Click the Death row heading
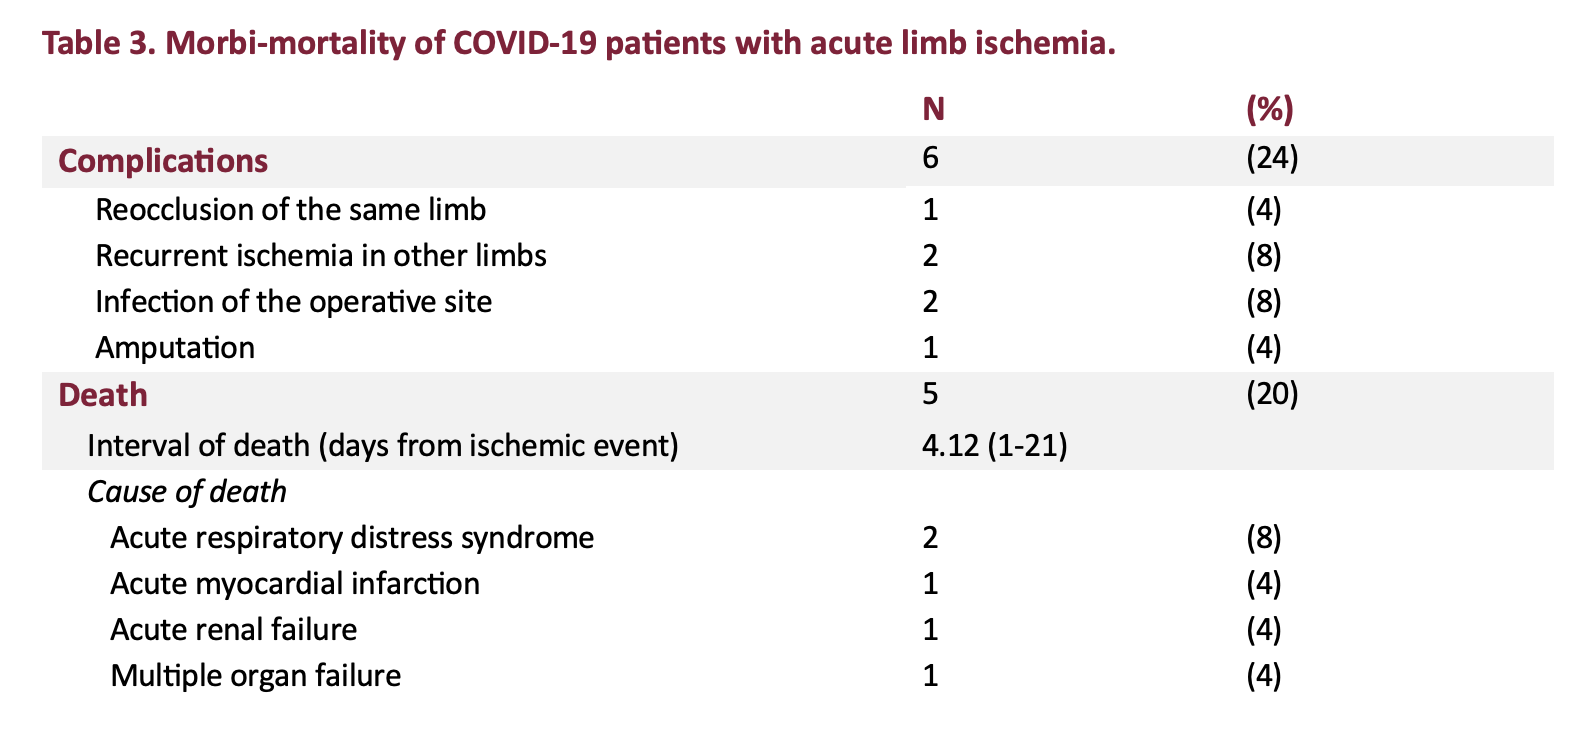This screenshot has height=738, width=1570. (x=103, y=395)
